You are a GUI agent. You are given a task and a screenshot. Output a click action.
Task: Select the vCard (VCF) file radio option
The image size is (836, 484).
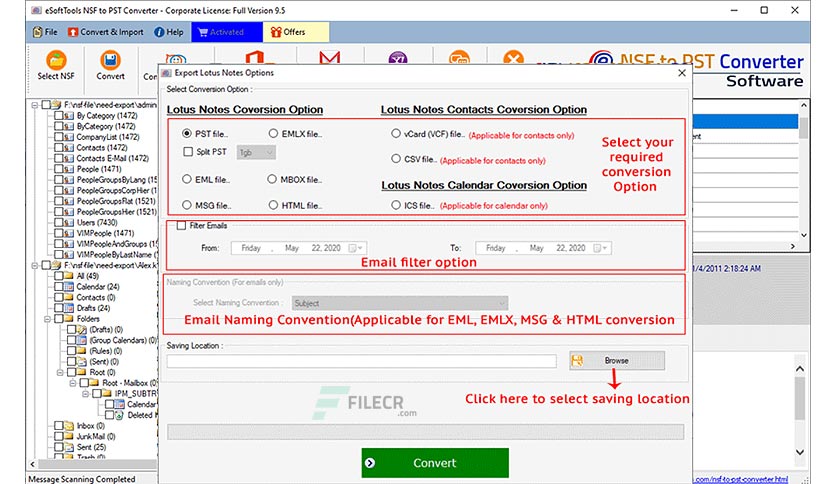coord(396,133)
